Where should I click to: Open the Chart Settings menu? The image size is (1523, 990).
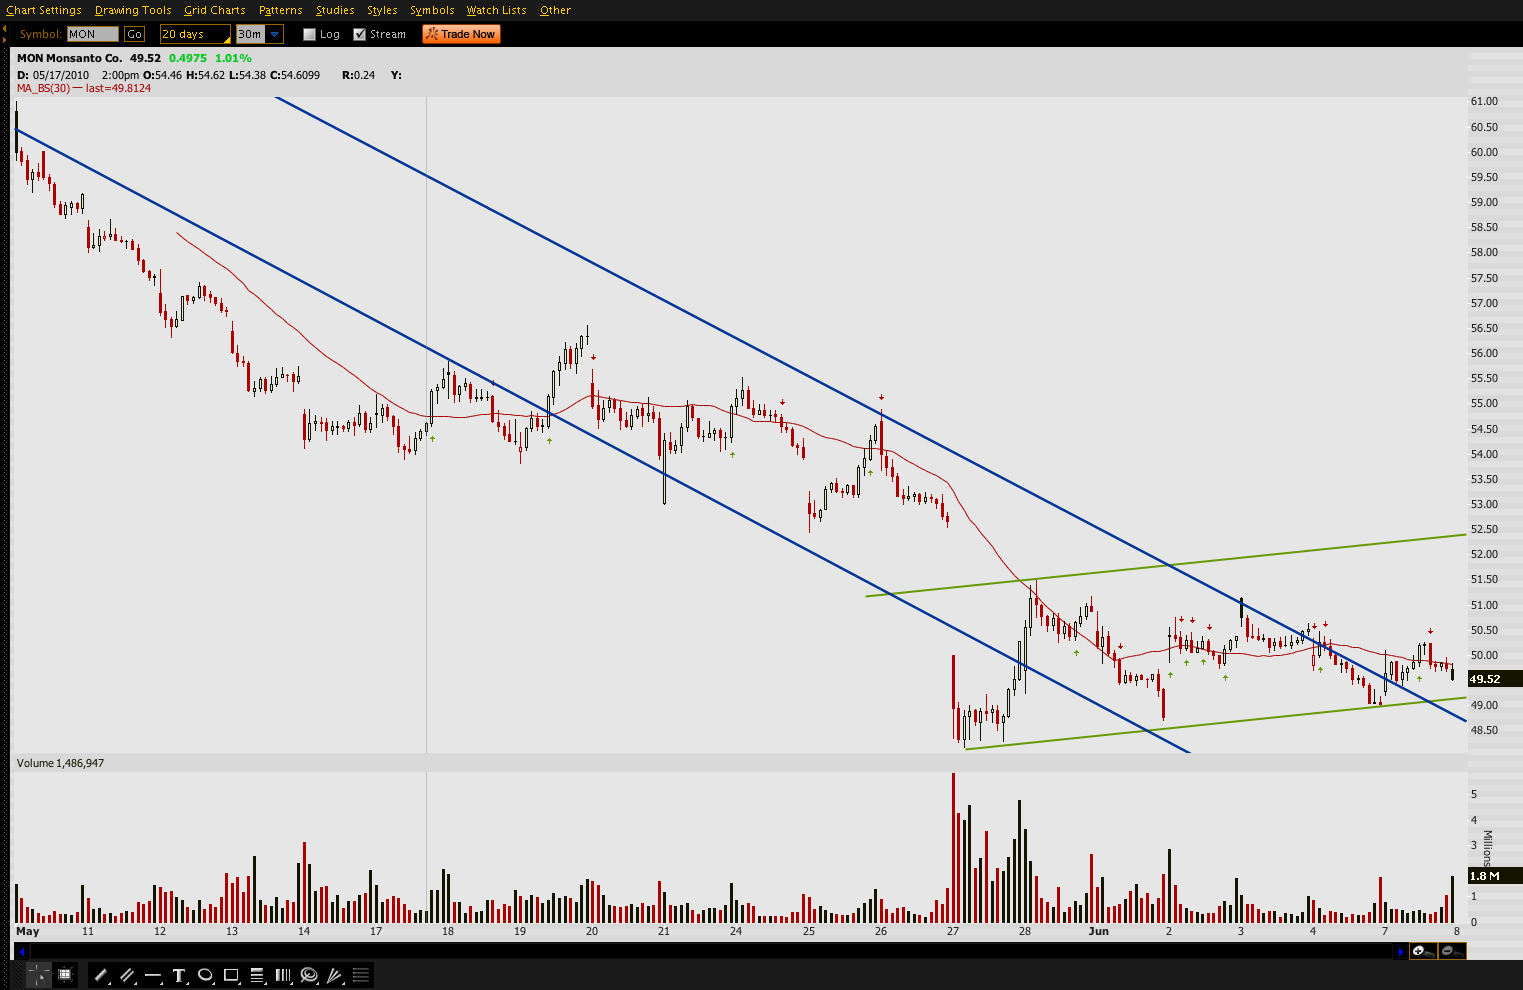[44, 10]
